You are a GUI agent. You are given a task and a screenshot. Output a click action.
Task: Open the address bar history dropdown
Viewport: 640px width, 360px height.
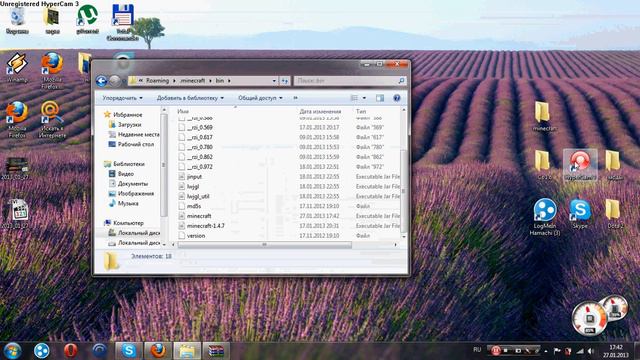tap(274, 81)
